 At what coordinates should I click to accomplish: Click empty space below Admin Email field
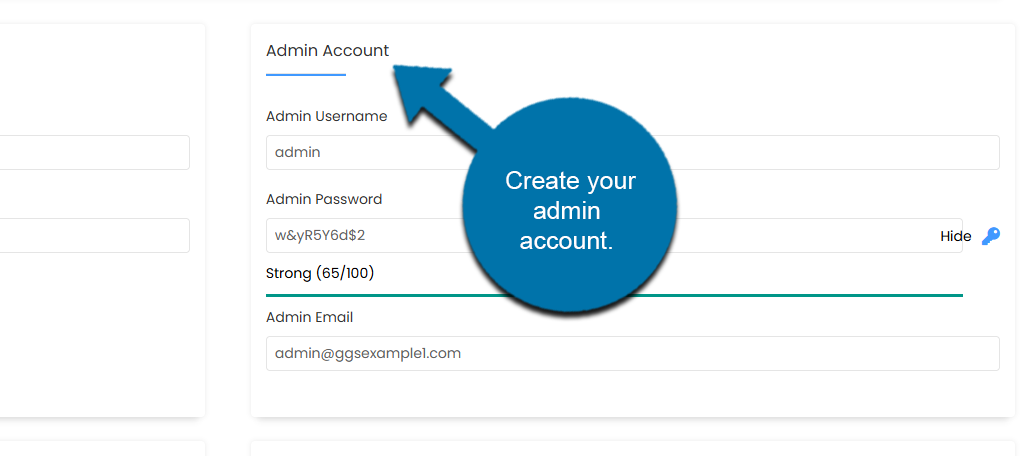point(630,395)
